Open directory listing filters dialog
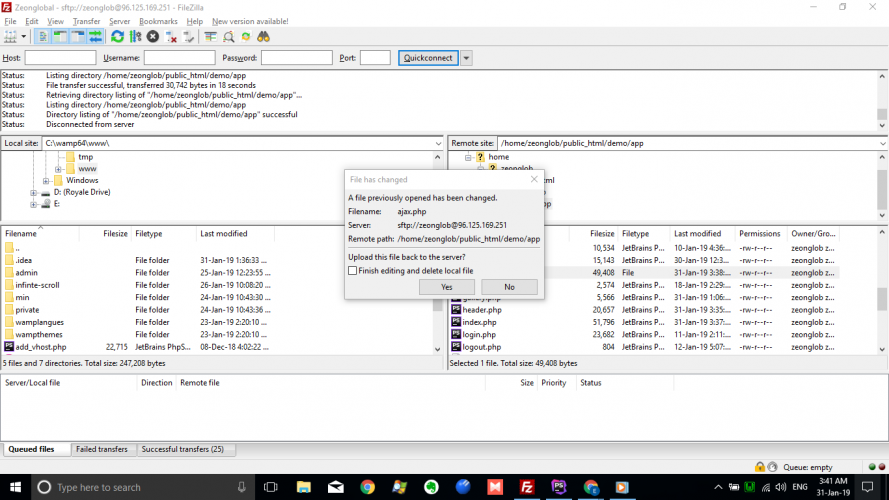The image size is (889, 500). pyautogui.click(x=210, y=37)
